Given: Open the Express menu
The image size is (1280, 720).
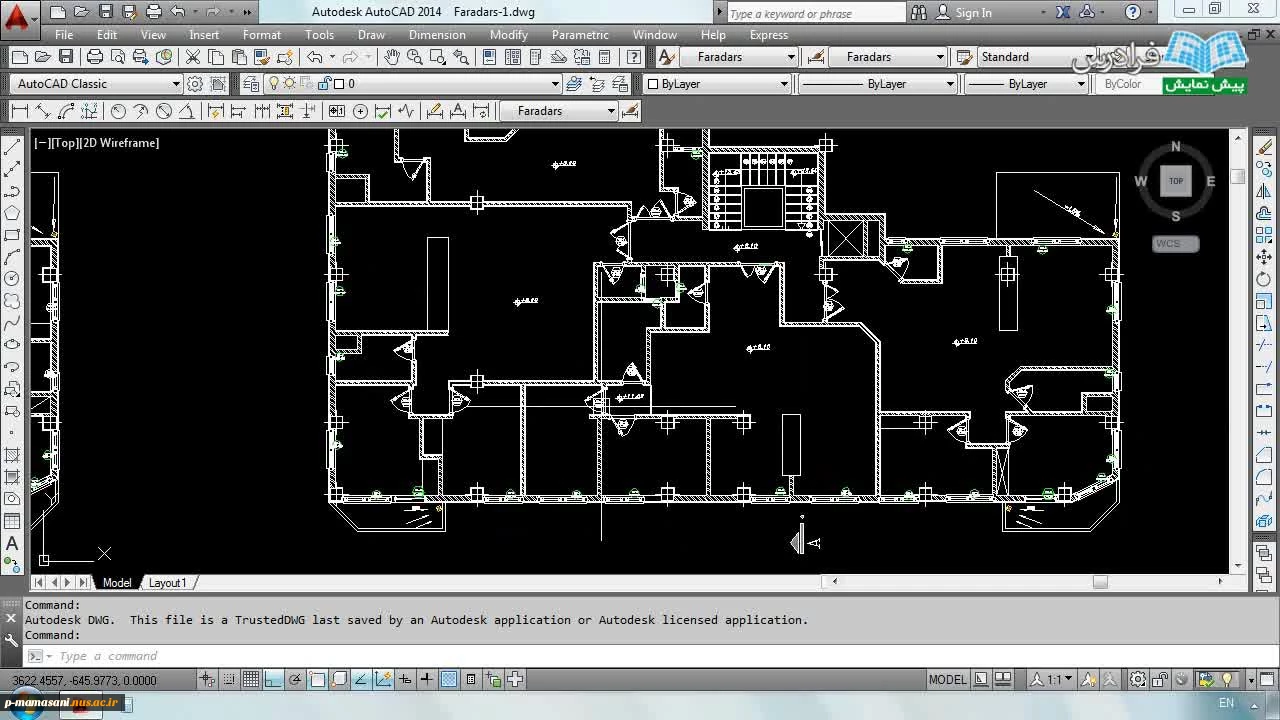Looking at the screenshot, I should point(769,34).
